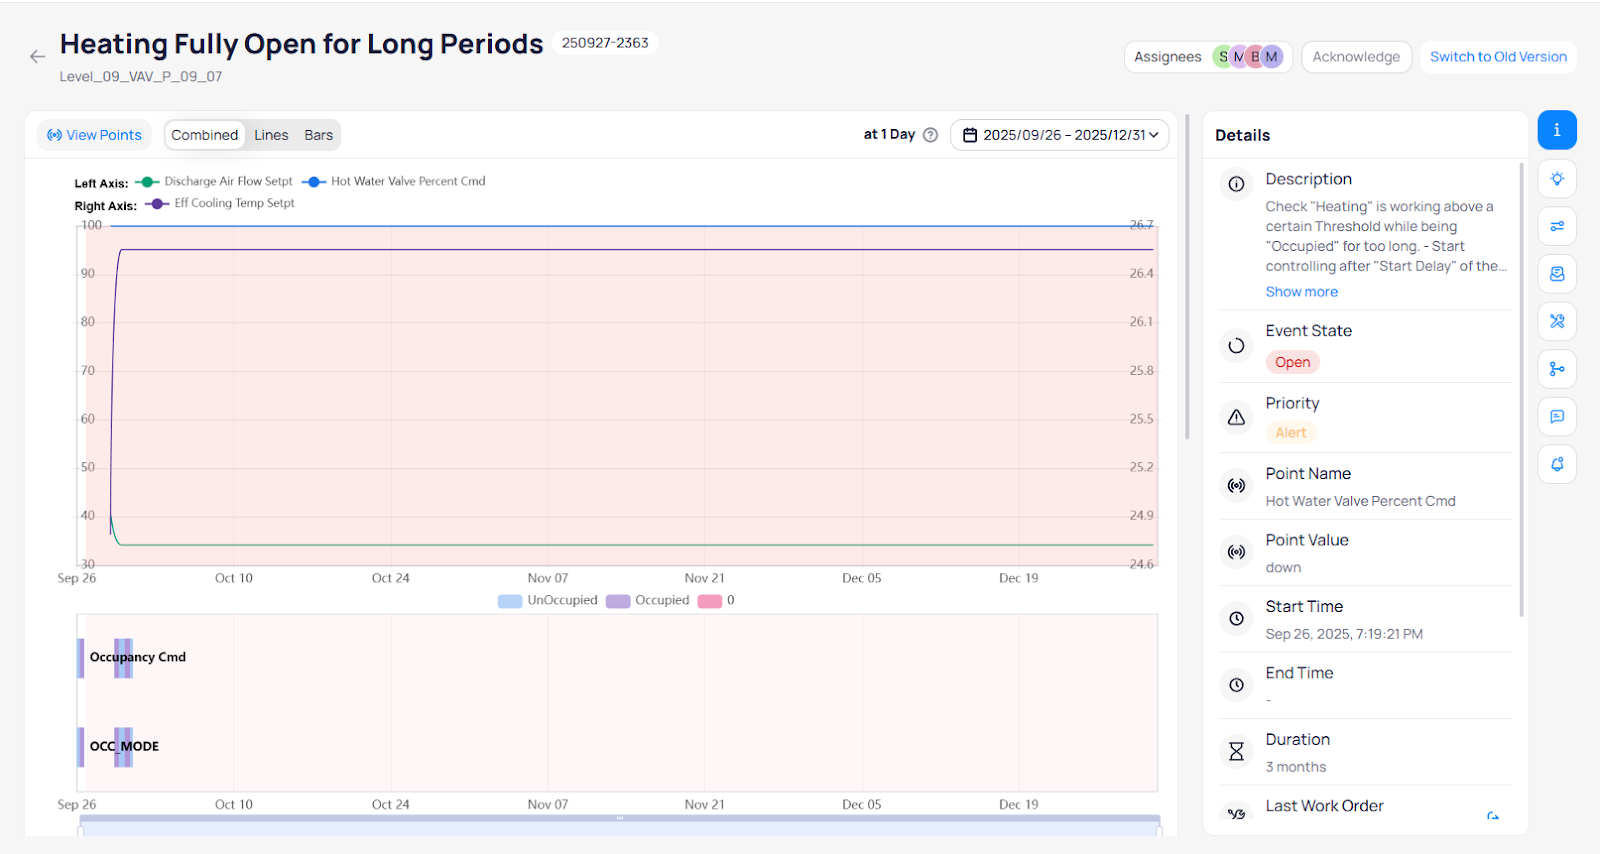The height and width of the screenshot is (854, 1600).
Task: Click the branch hierarchy icon in sidebar
Action: point(1557,369)
